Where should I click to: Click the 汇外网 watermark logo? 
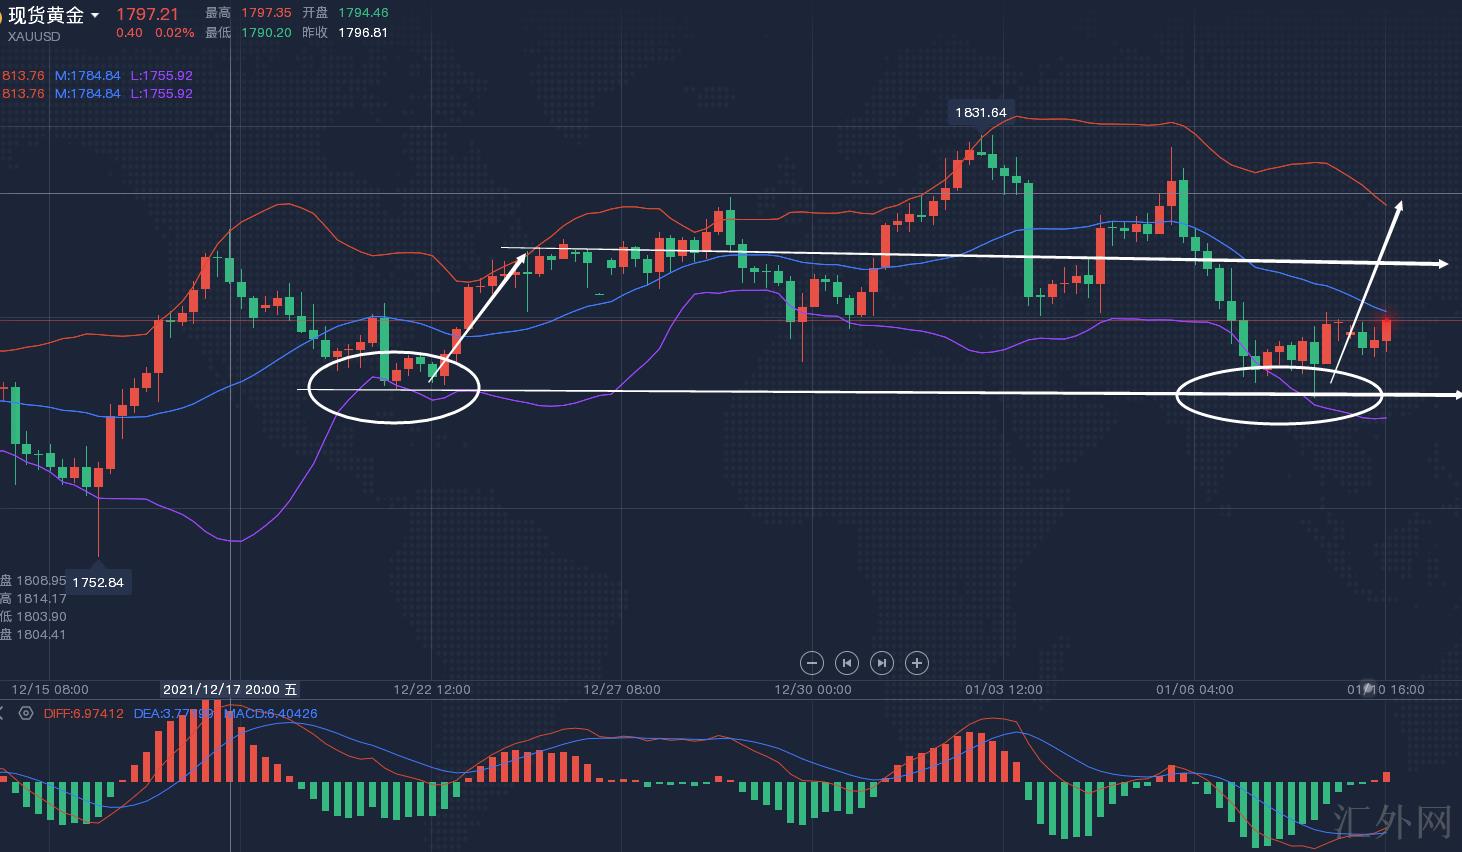pos(1392,821)
